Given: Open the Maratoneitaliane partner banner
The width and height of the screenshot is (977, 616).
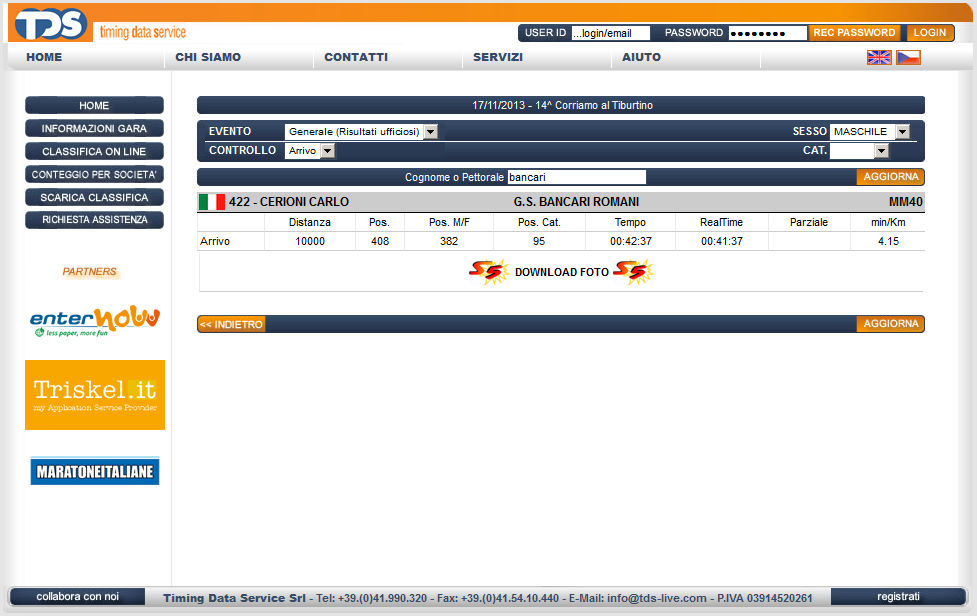Looking at the screenshot, I should (95, 471).
